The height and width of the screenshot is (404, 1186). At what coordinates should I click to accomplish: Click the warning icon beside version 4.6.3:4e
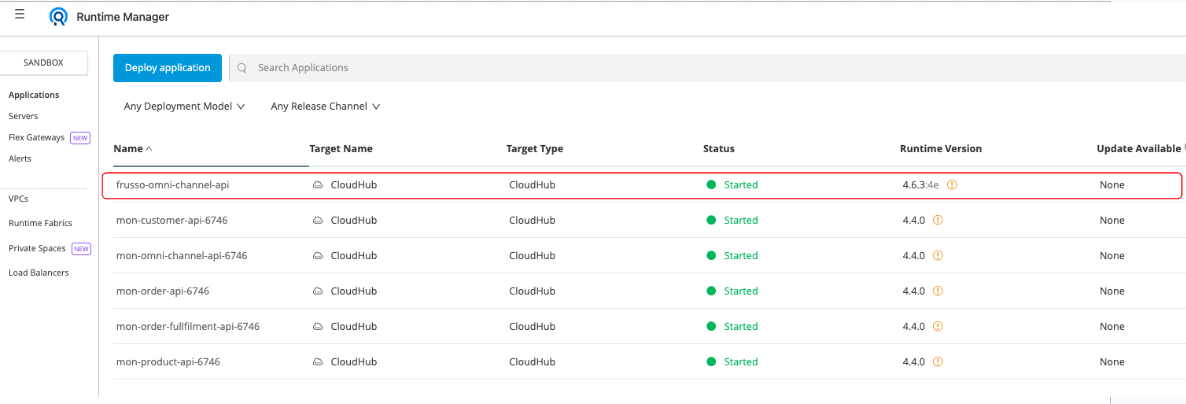952,185
